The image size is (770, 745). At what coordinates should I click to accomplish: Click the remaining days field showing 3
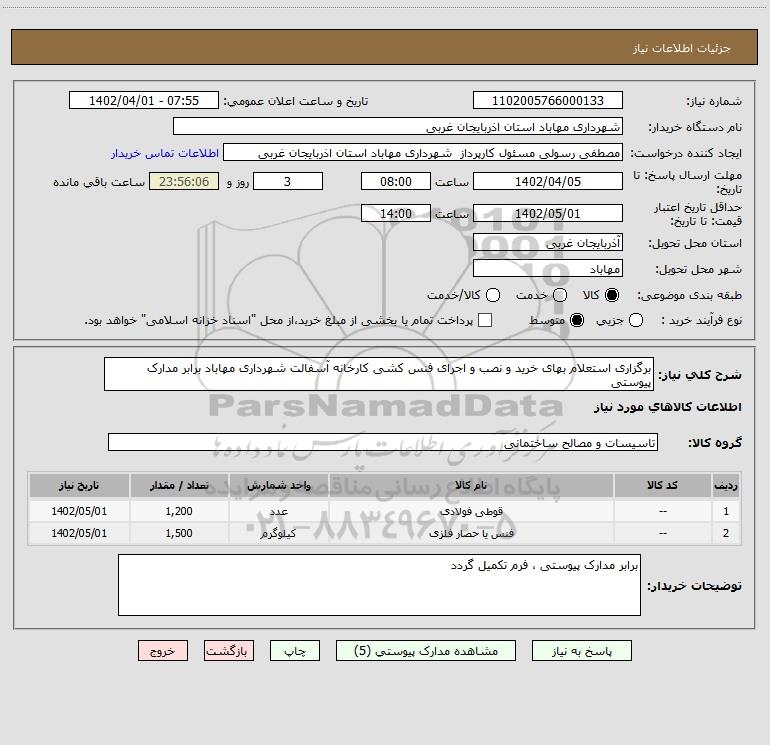288,181
